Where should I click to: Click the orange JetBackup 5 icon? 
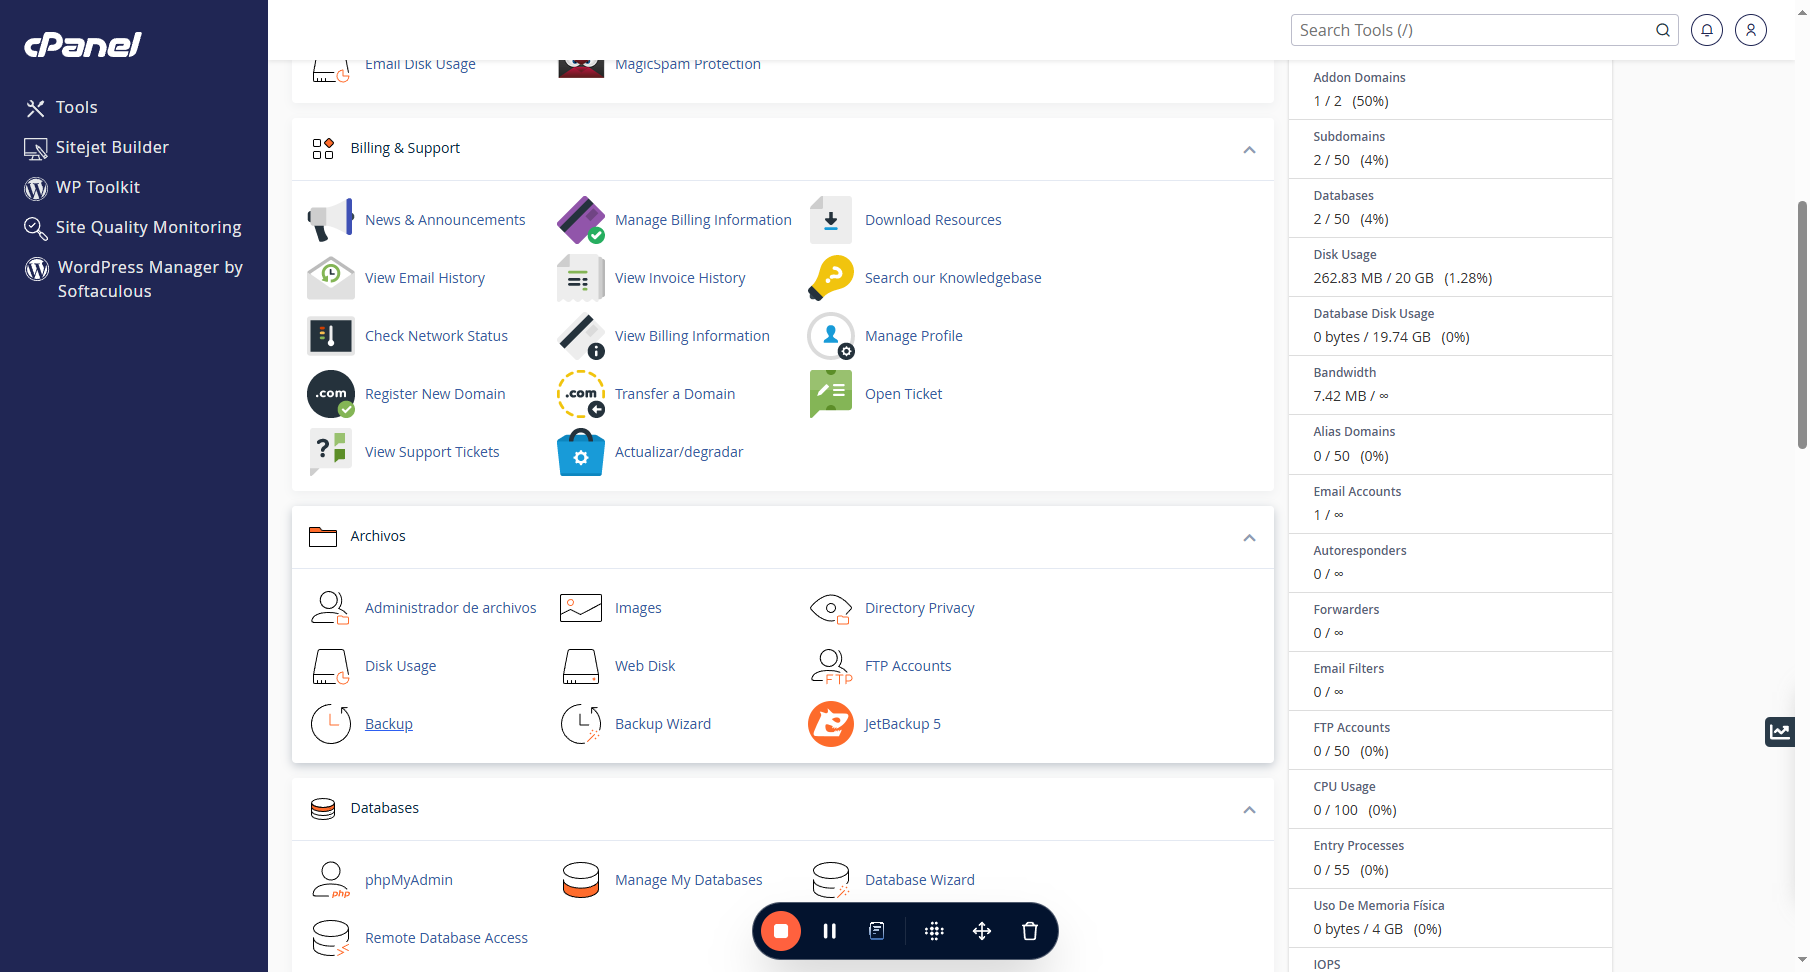click(831, 724)
